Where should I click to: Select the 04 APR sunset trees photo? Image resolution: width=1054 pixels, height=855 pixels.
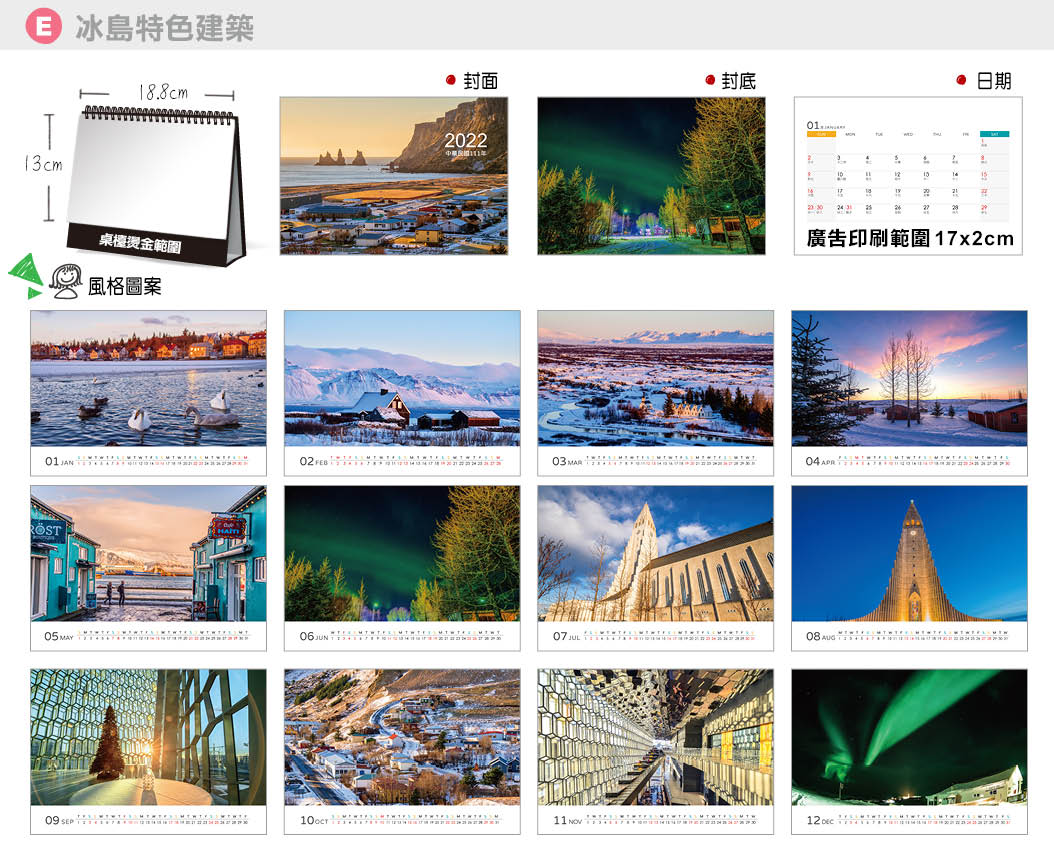[909, 378]
